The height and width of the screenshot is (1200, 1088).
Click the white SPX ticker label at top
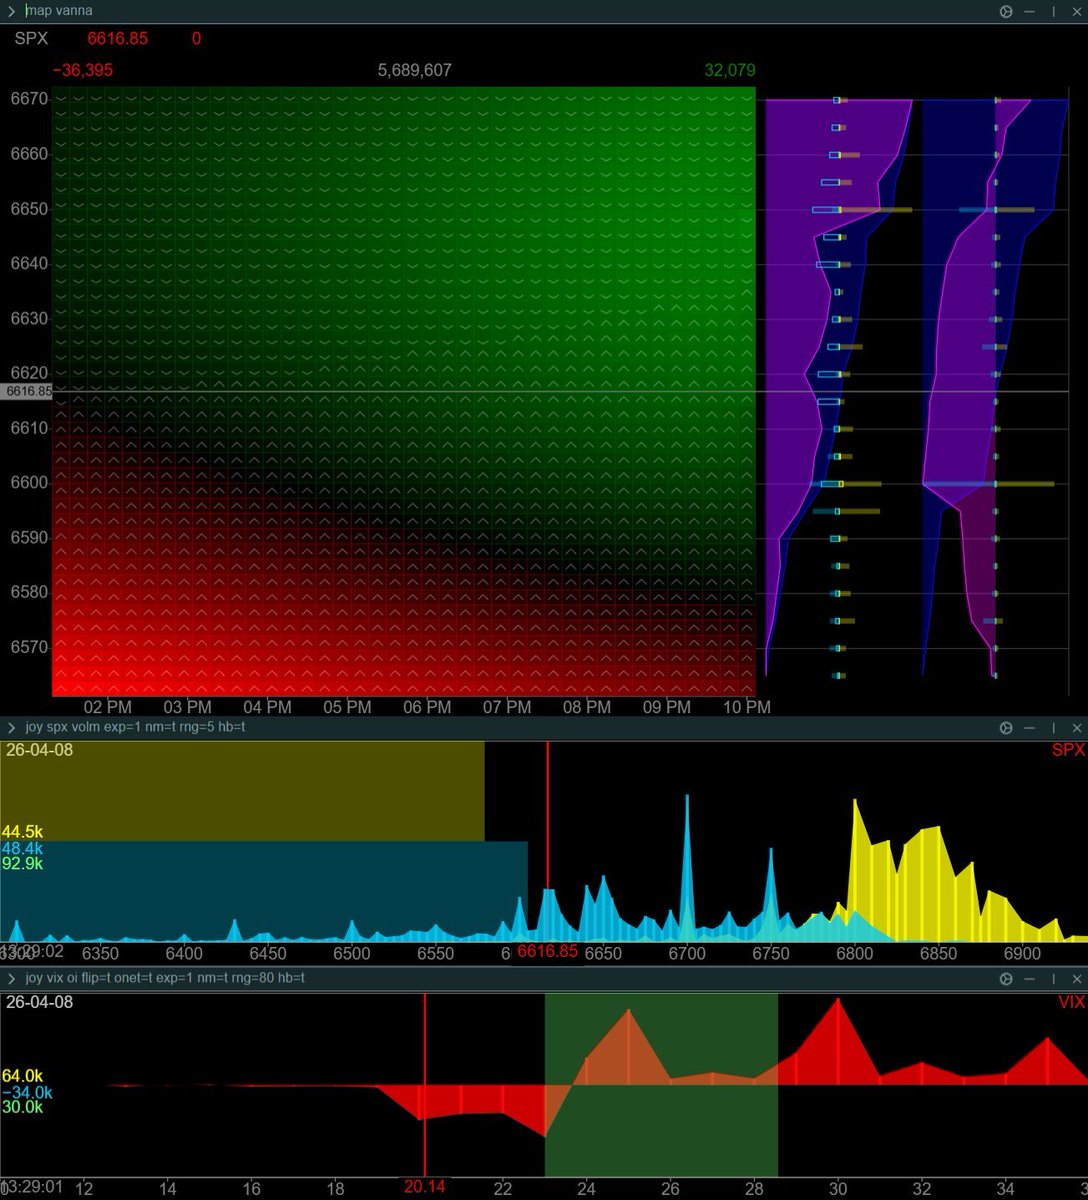31,39
